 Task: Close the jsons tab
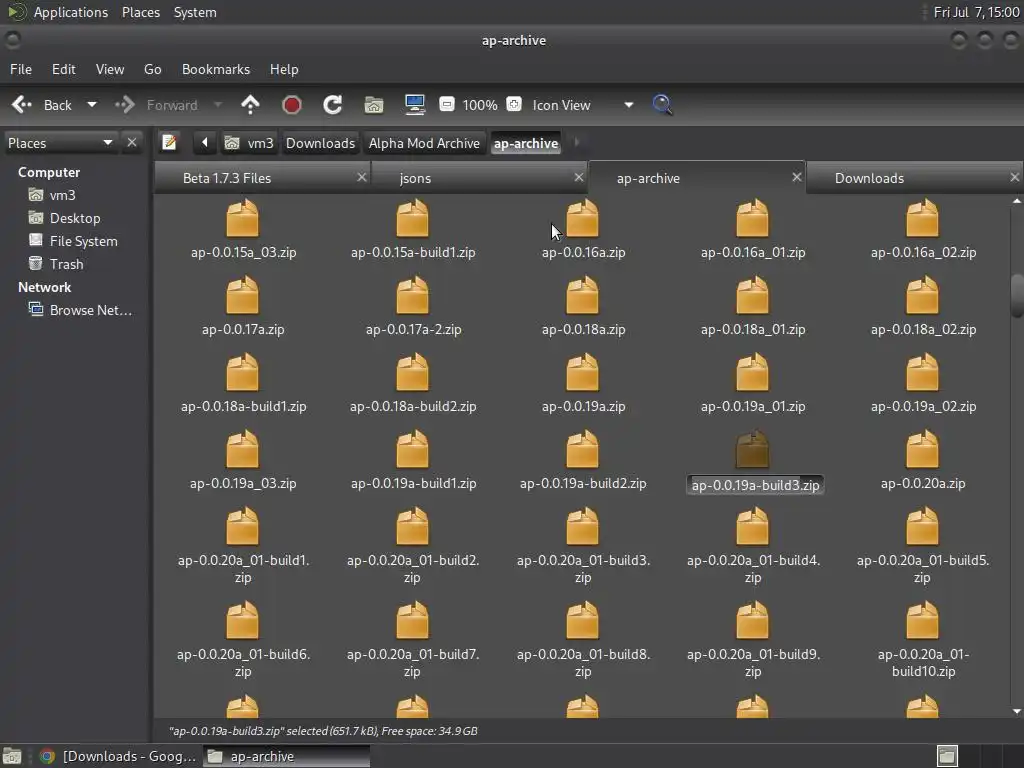pyautogui.click(x=579, y=177)
